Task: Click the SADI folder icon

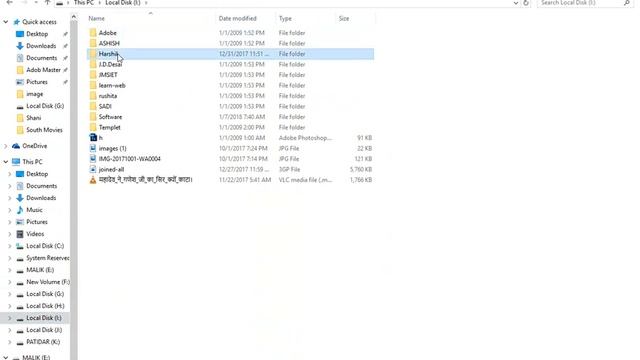Action: [93, 106]
